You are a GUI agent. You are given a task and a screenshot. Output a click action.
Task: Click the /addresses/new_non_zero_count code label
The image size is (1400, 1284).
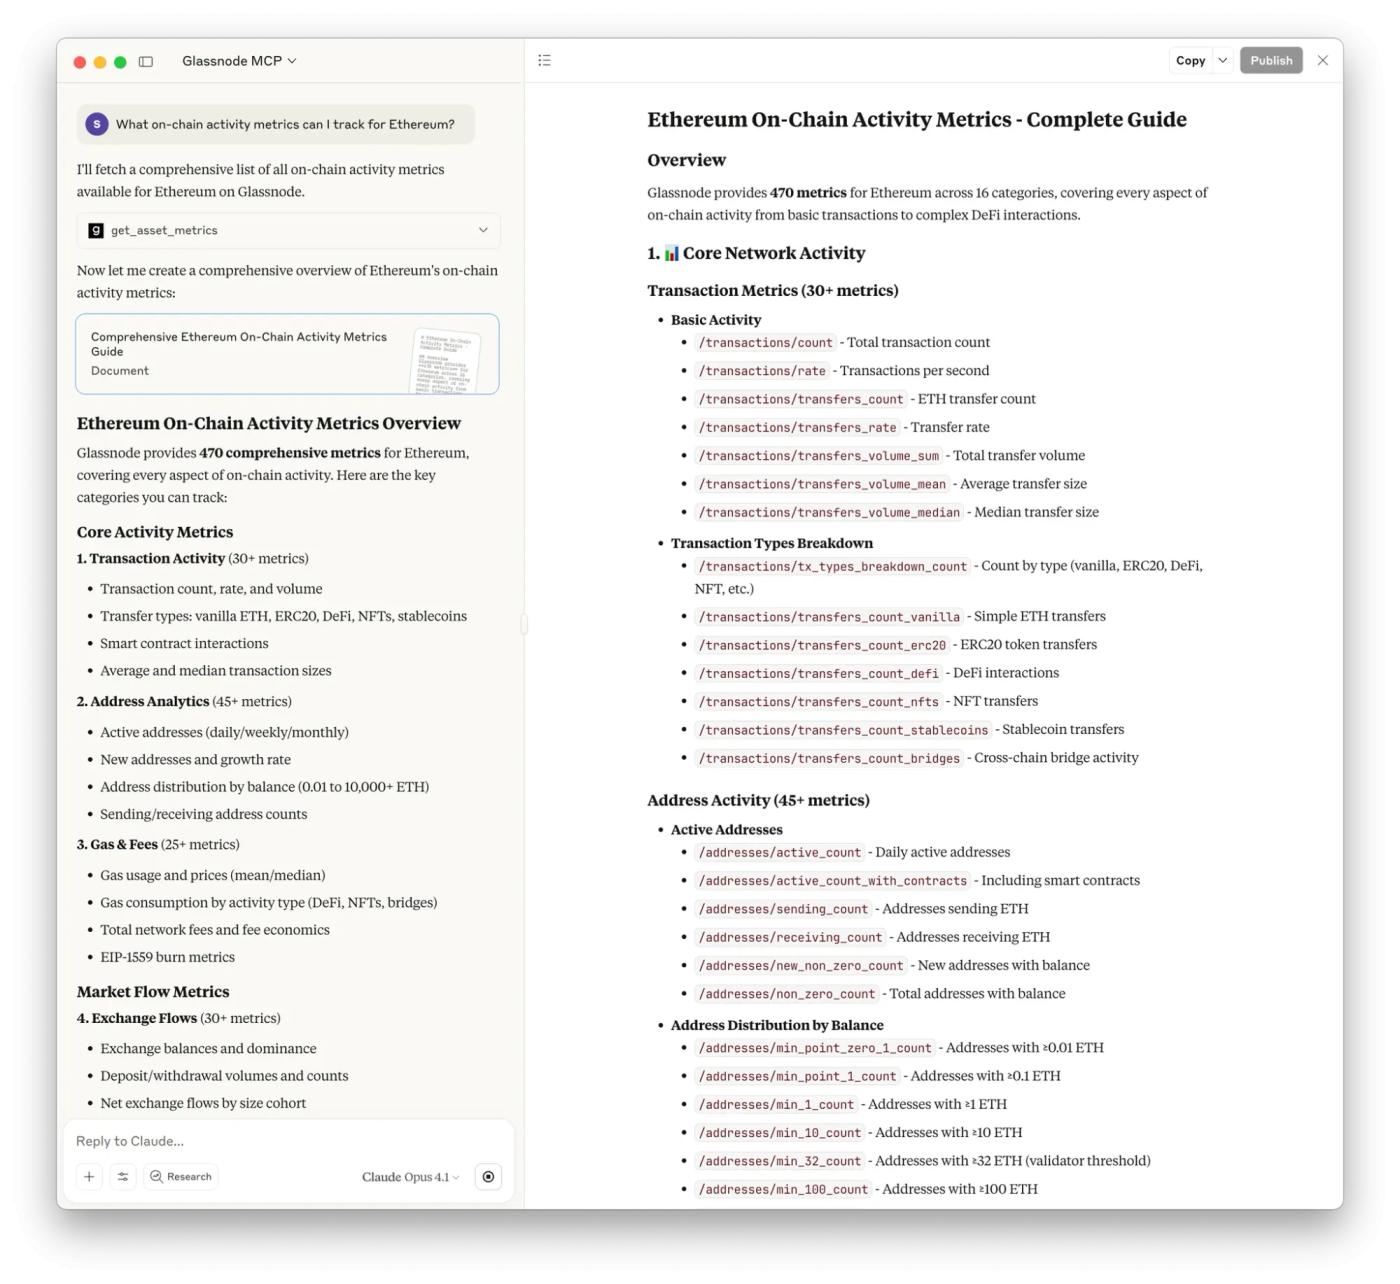click(x=801, y=966)
